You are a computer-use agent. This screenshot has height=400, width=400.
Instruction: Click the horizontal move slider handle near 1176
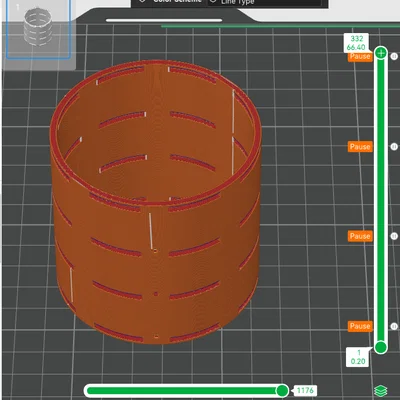click(x=282, y=390)
